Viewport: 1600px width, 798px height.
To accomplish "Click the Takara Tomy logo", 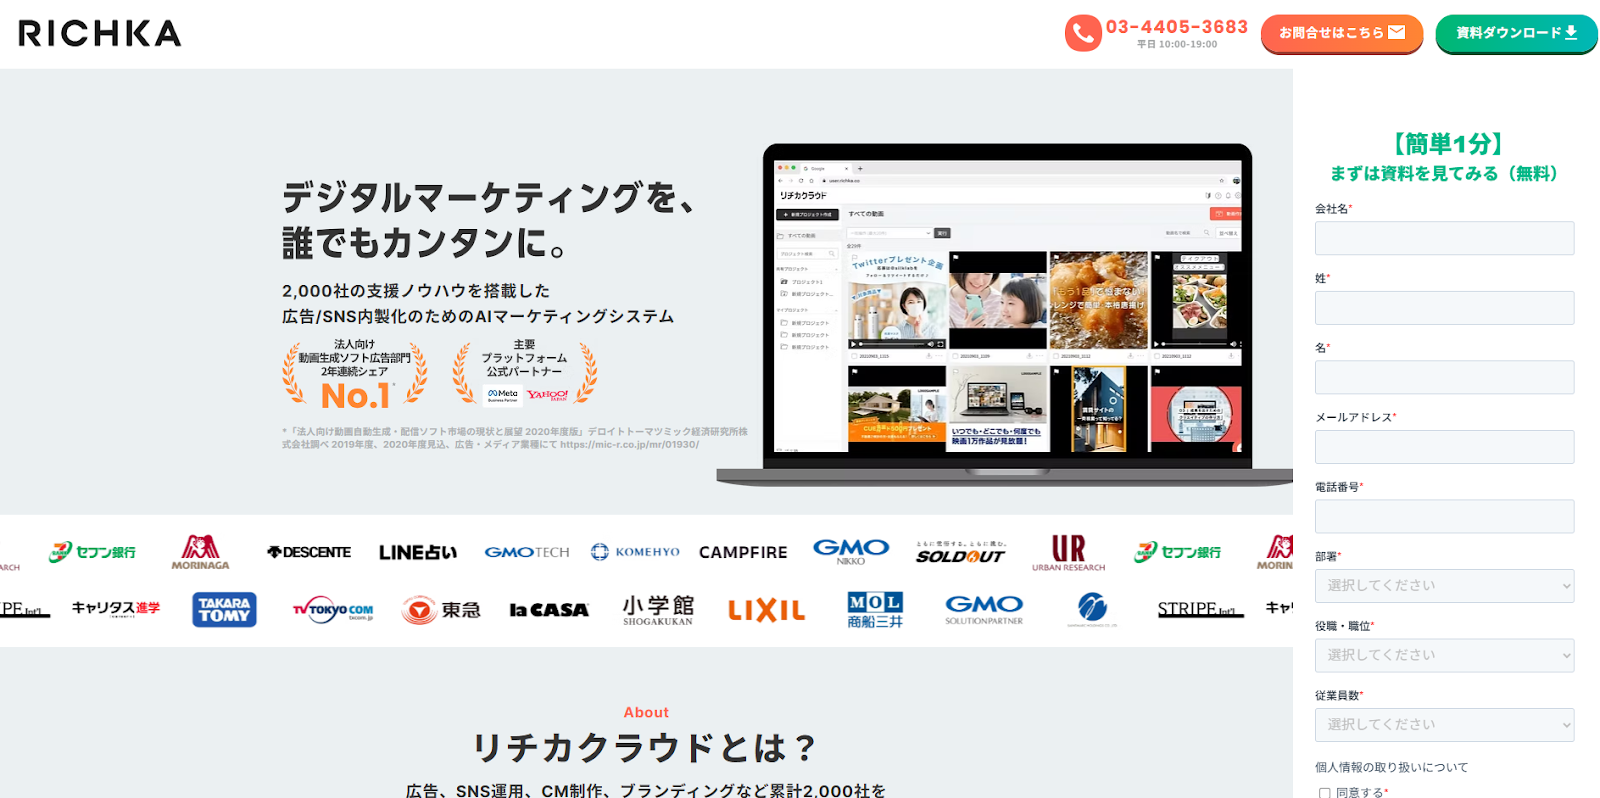I will click(224, 610).
